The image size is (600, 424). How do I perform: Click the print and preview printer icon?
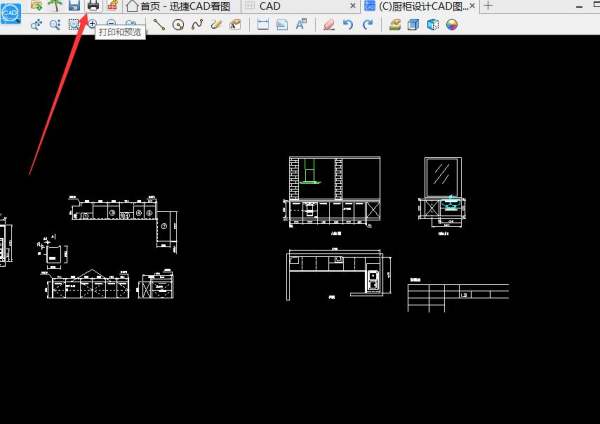(93, 6)
